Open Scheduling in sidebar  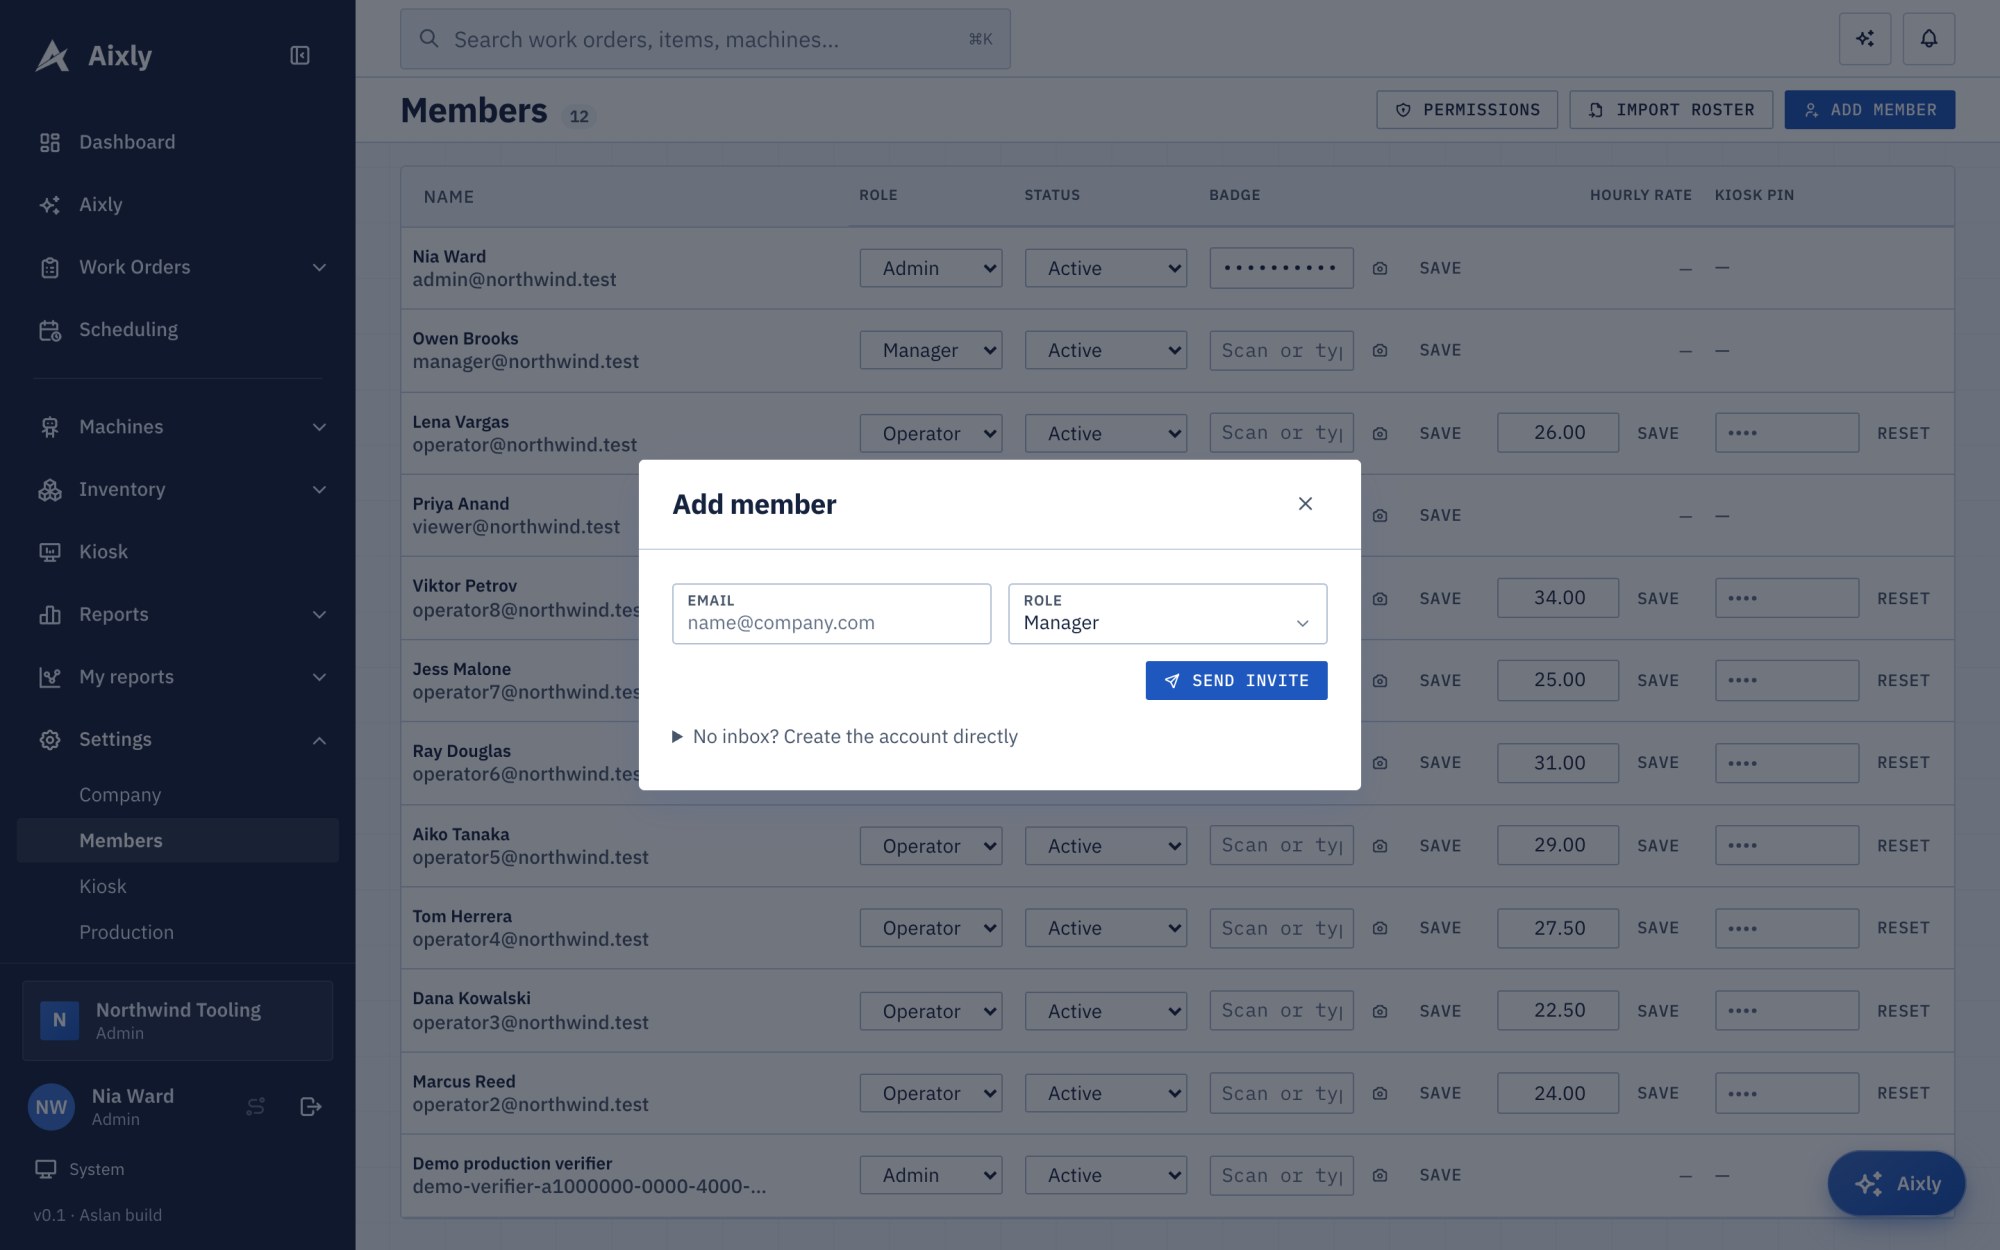click(178, 329)
